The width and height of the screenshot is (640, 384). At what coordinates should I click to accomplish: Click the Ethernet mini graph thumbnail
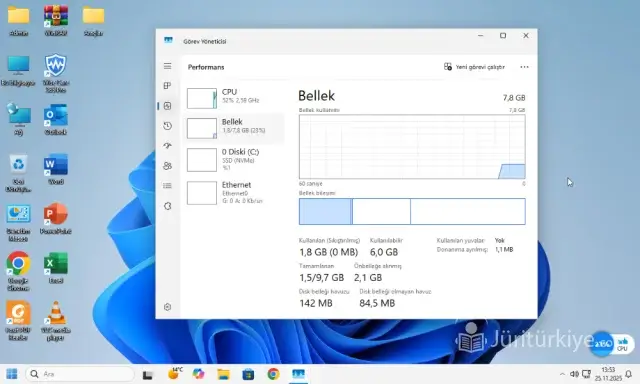coord(202,193)
